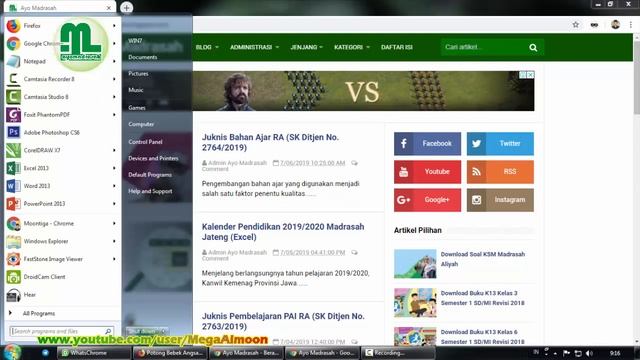
Task: Click the Windows Start orb
Action: click(13, 352)
